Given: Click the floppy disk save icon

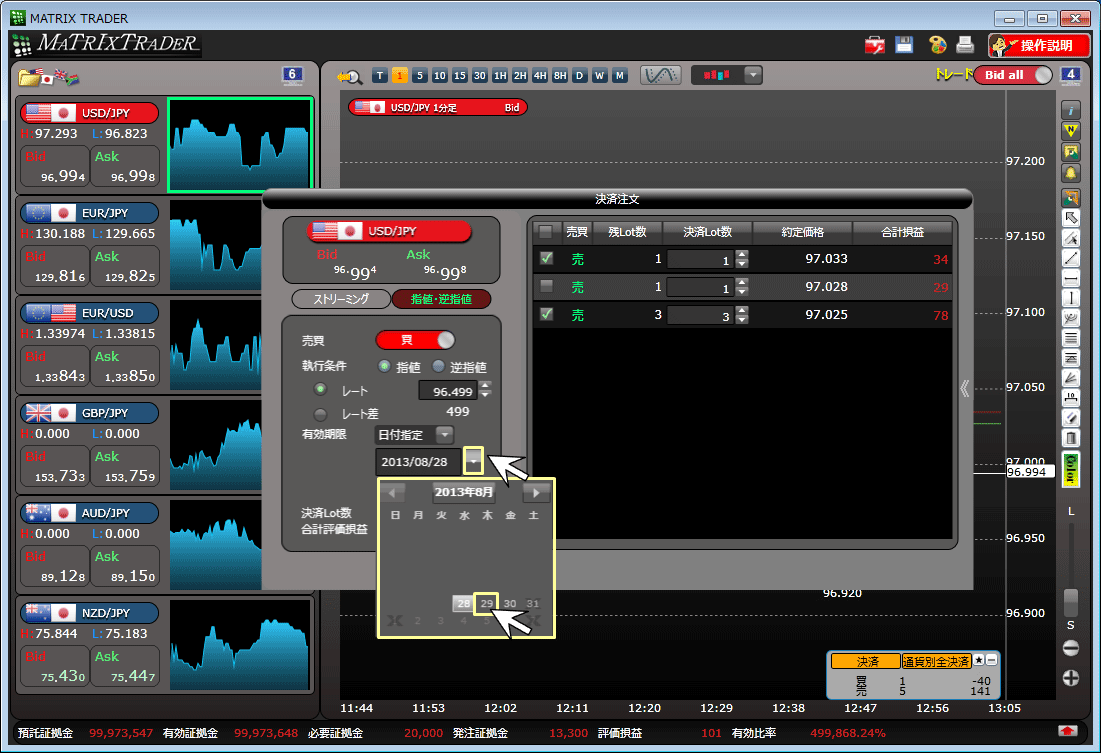Looking at the screenshot, I should point(904,44).
